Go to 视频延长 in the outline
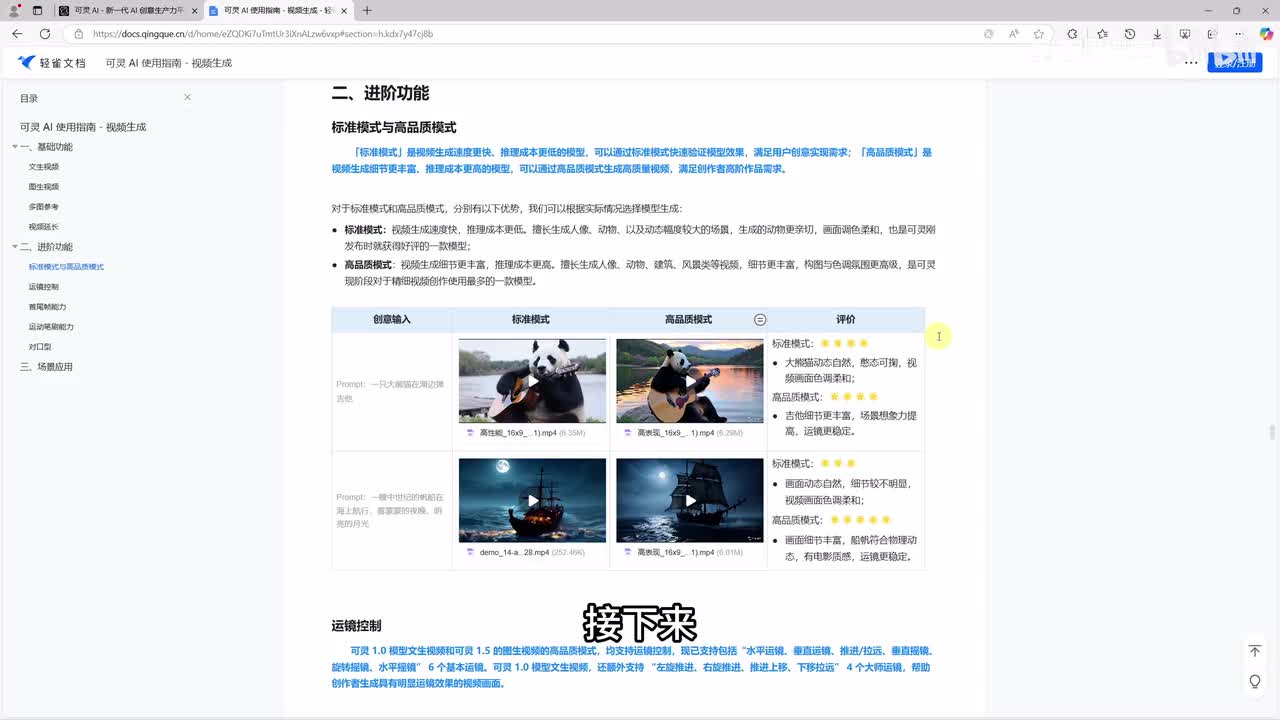 point(44,227)
